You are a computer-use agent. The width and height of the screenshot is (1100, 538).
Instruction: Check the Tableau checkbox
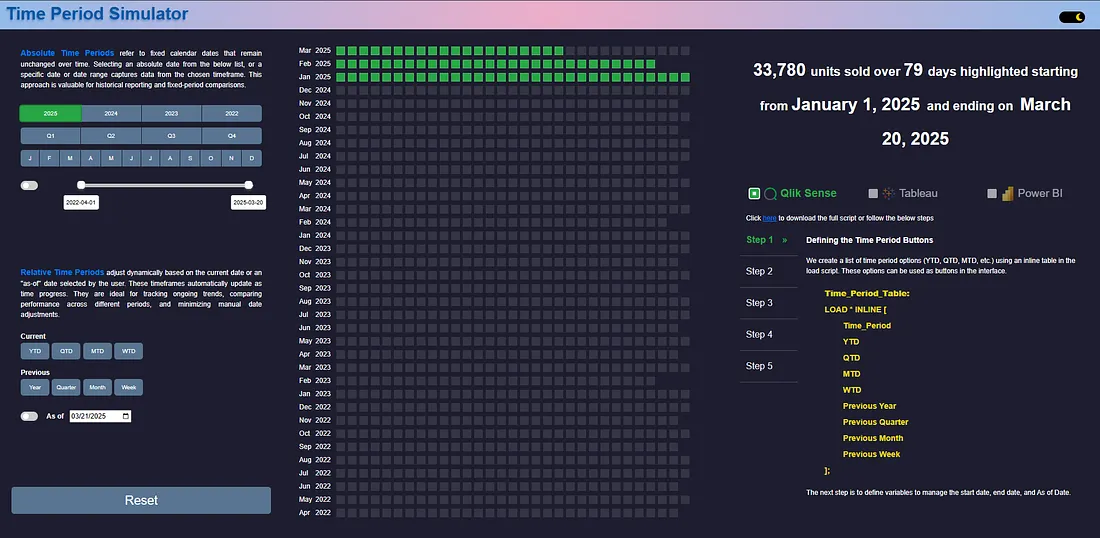873,193
